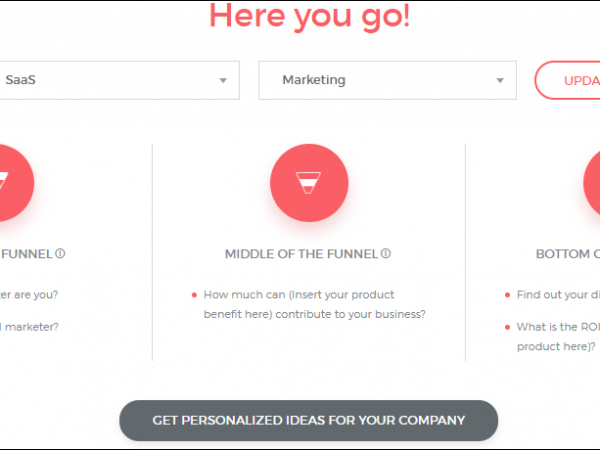Screen dimensions: 600x450
Task: Click the partially visible bottom funnel icon
Action: (592, 183)
